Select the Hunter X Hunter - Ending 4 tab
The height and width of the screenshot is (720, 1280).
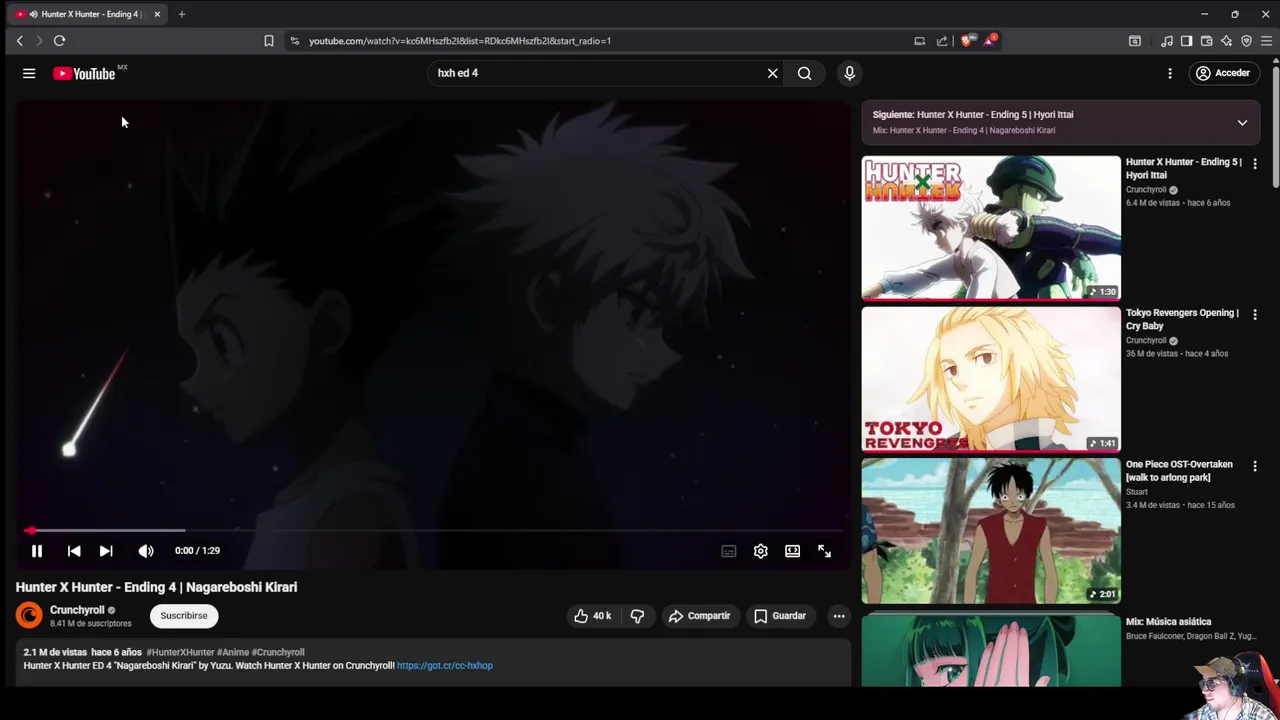point(88,14)
